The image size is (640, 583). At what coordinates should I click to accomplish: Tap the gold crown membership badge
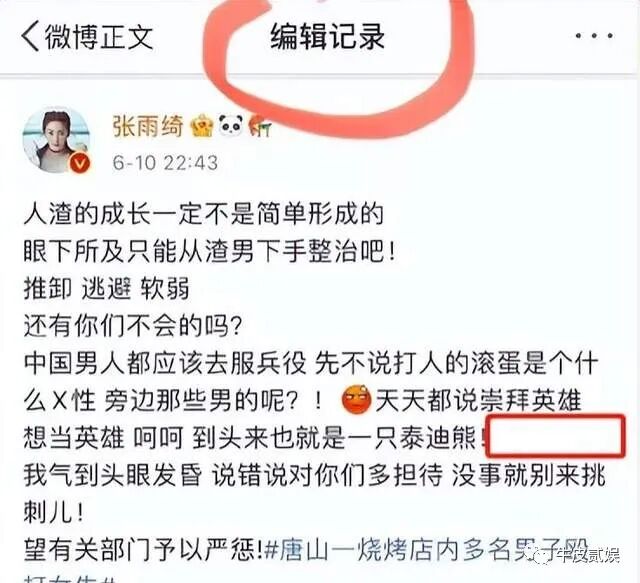click(x=202, y=126)
